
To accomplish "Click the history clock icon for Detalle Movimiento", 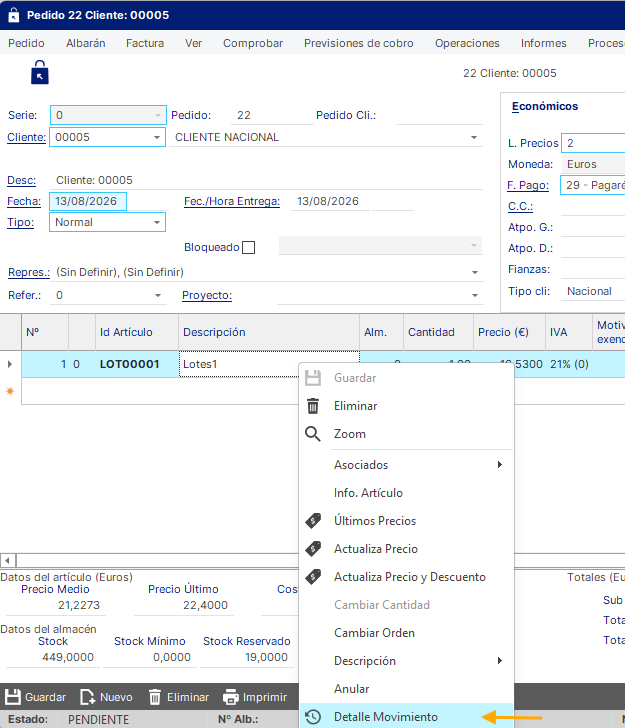I will pos(313,717).
